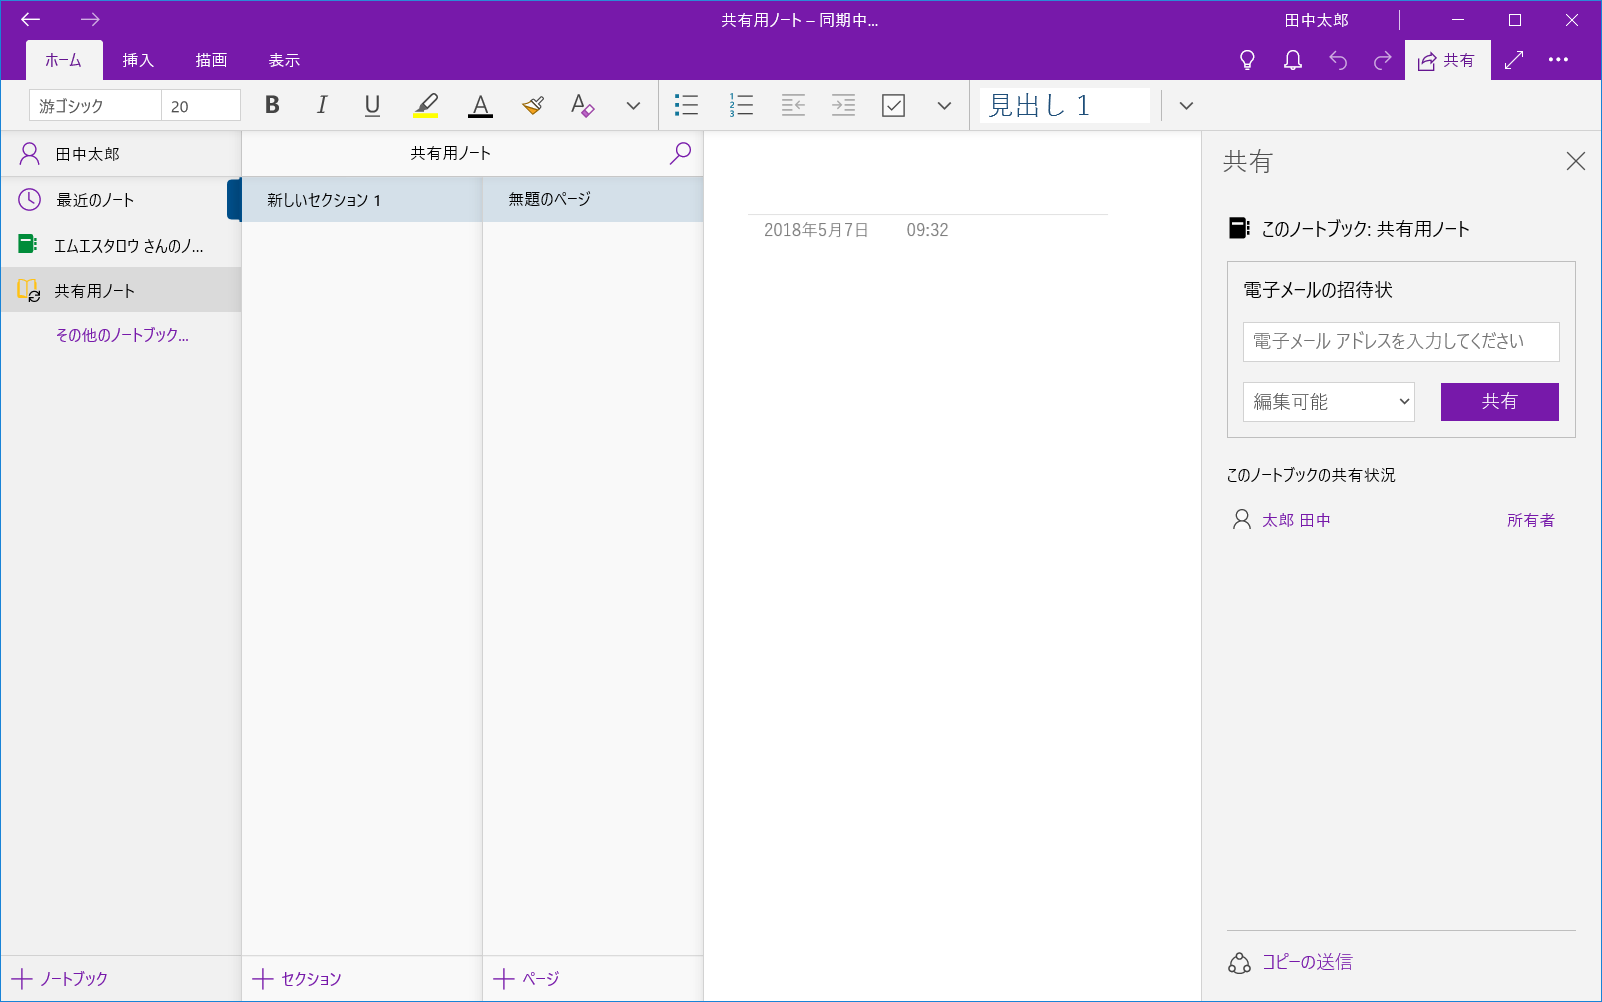Open more formatting options chevron
Viewport: 1602px width, 1002px height.
(632, 105)
